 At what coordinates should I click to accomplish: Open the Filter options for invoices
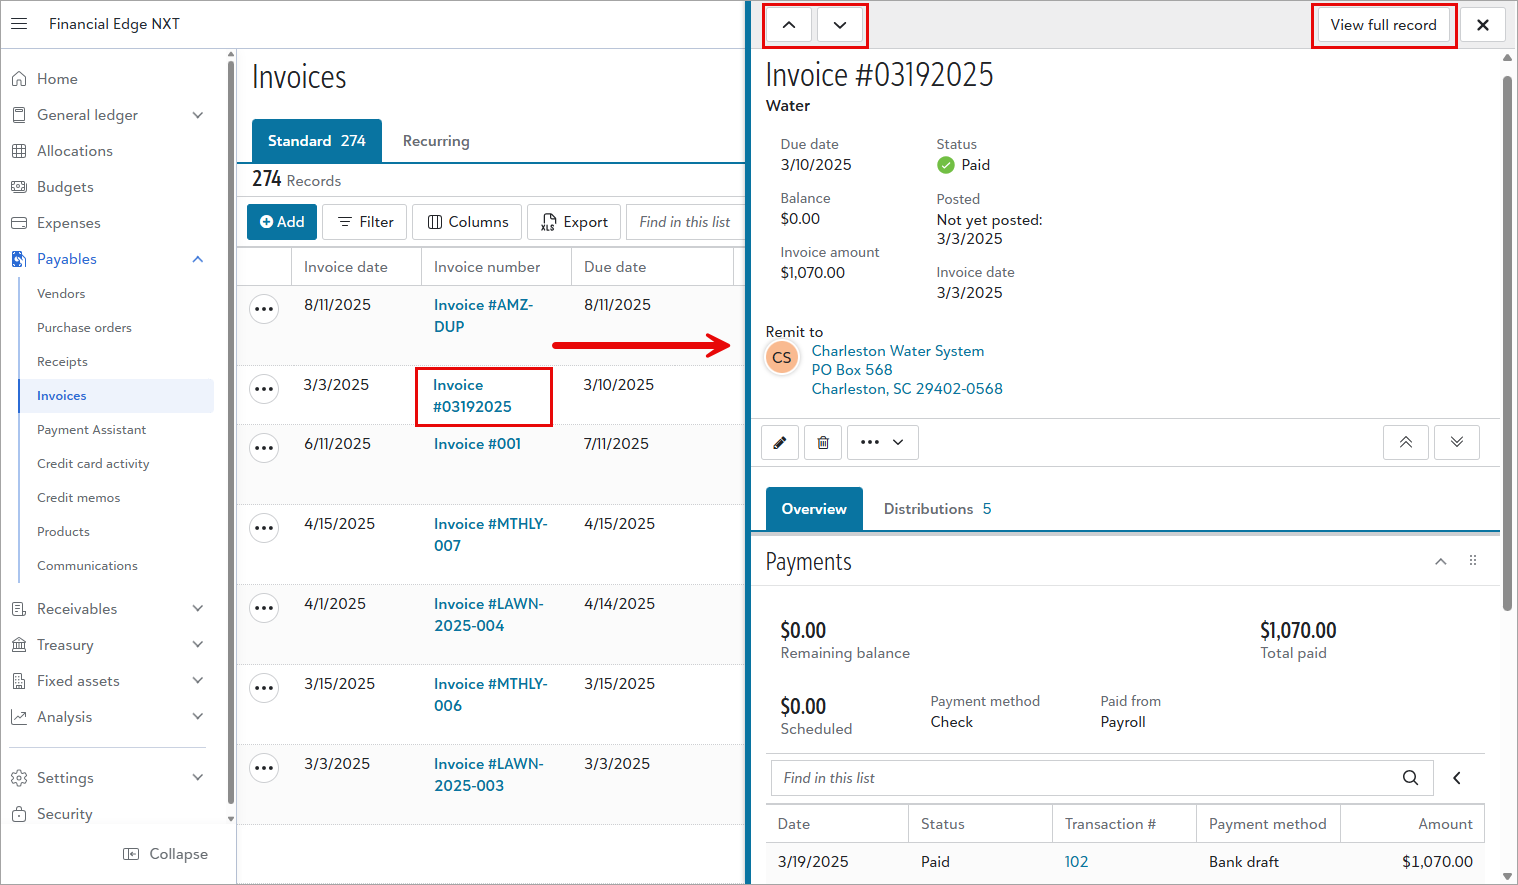[x=364, y=221]
